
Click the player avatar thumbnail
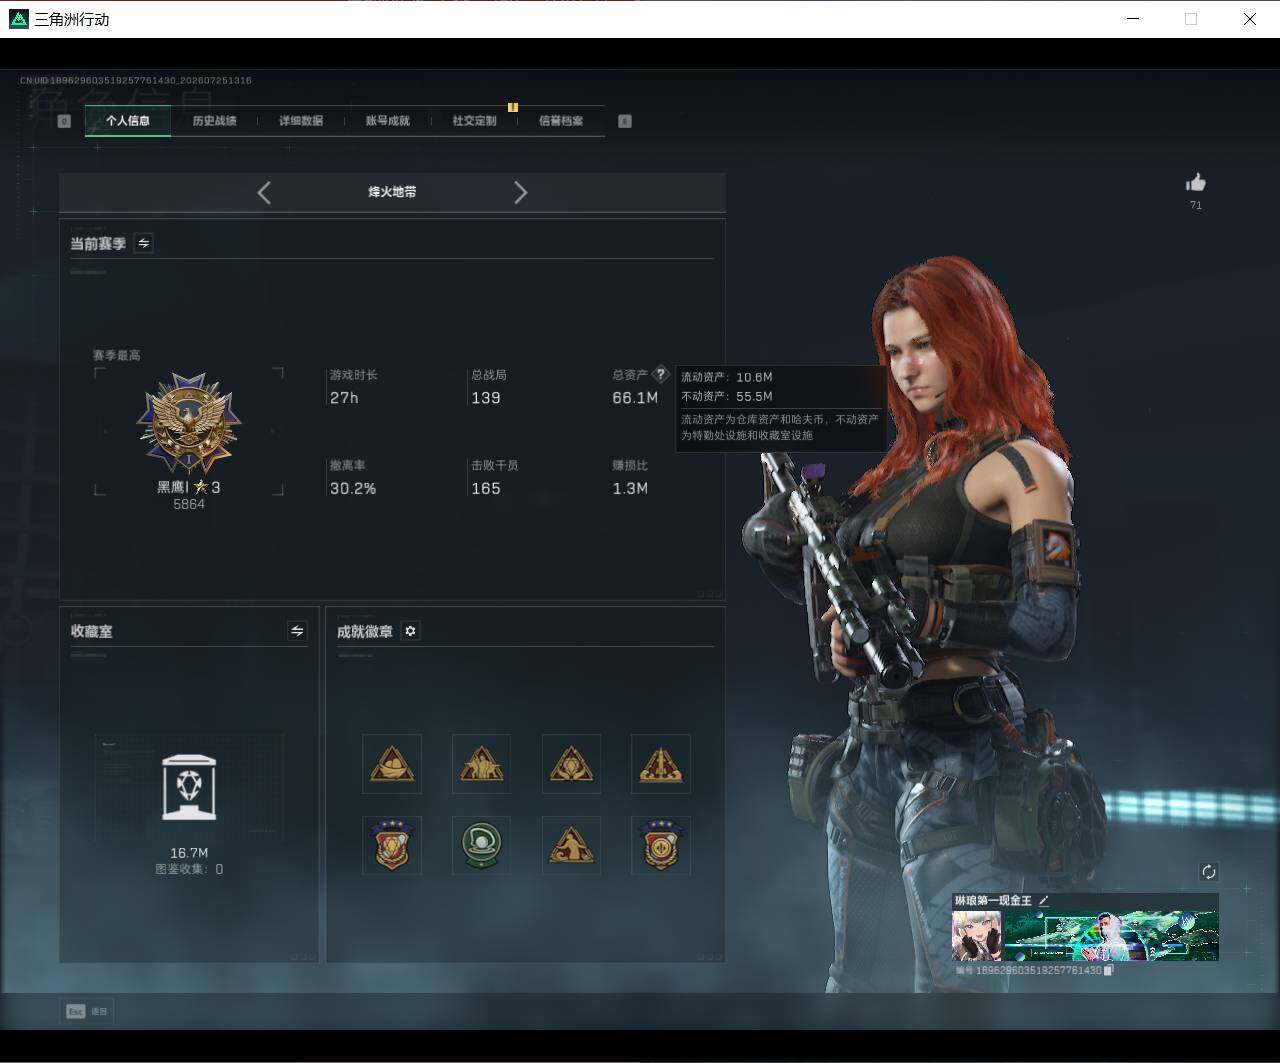[x=977, y=935]
